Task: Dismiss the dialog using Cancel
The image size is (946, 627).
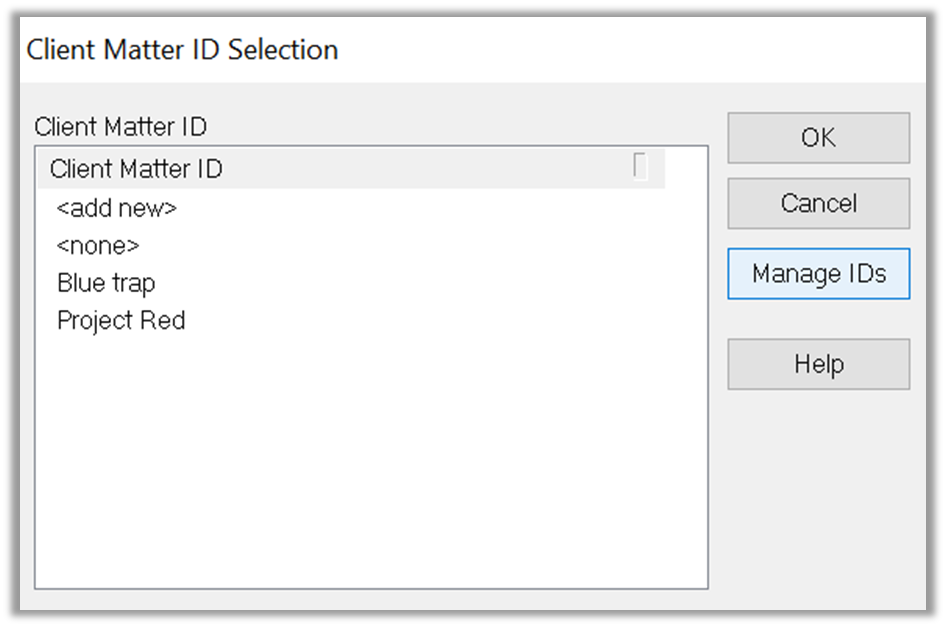Action: point(818,204)
